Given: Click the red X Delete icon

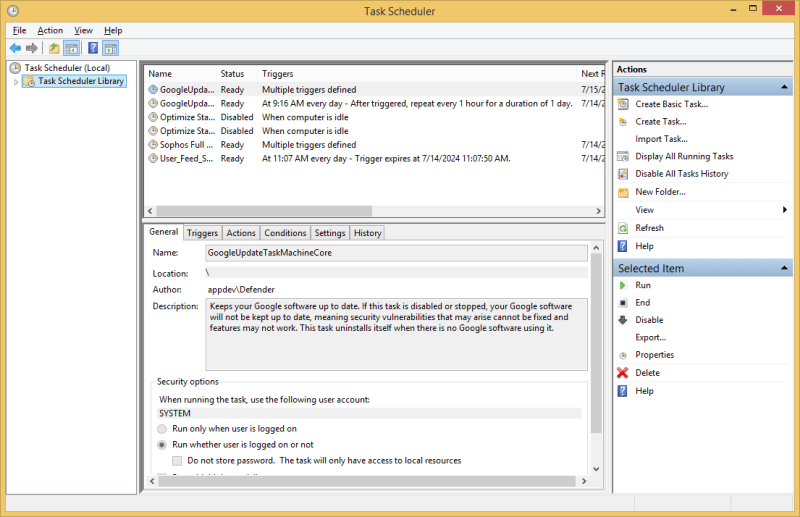Looking at the screenshot, I should [622, 373].
